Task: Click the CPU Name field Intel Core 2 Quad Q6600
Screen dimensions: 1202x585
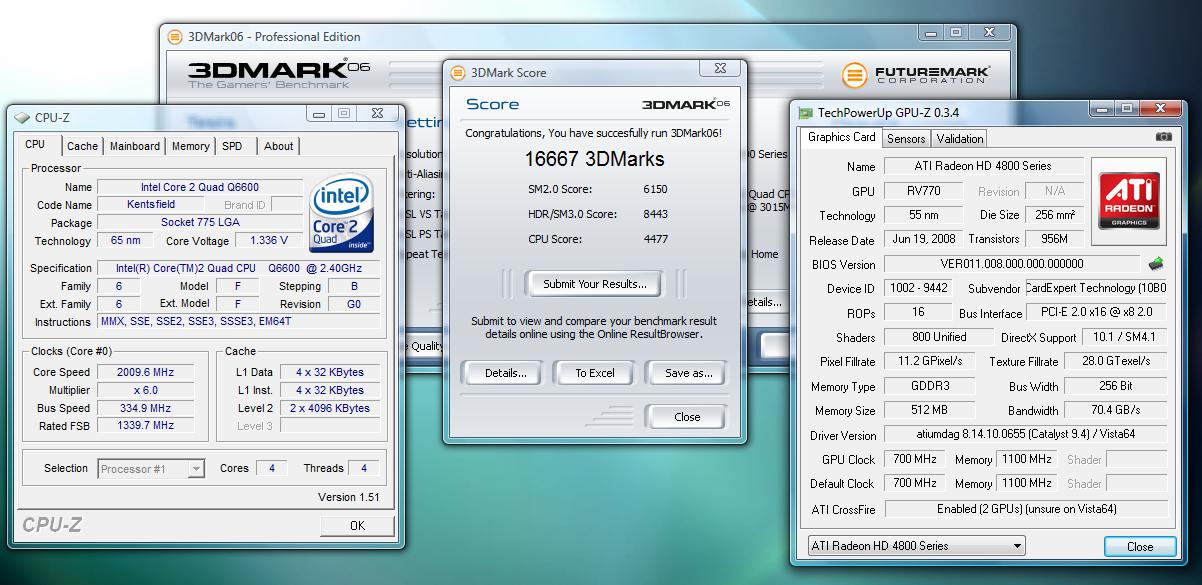Action: [x=200, y=187]
